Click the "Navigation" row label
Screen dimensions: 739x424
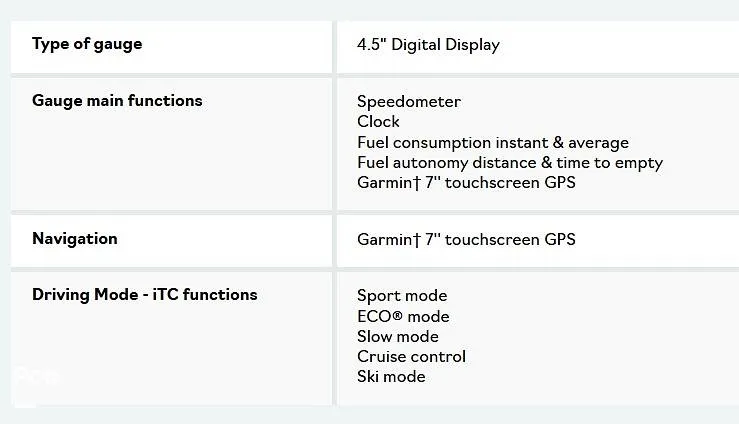tap(75, 239)
